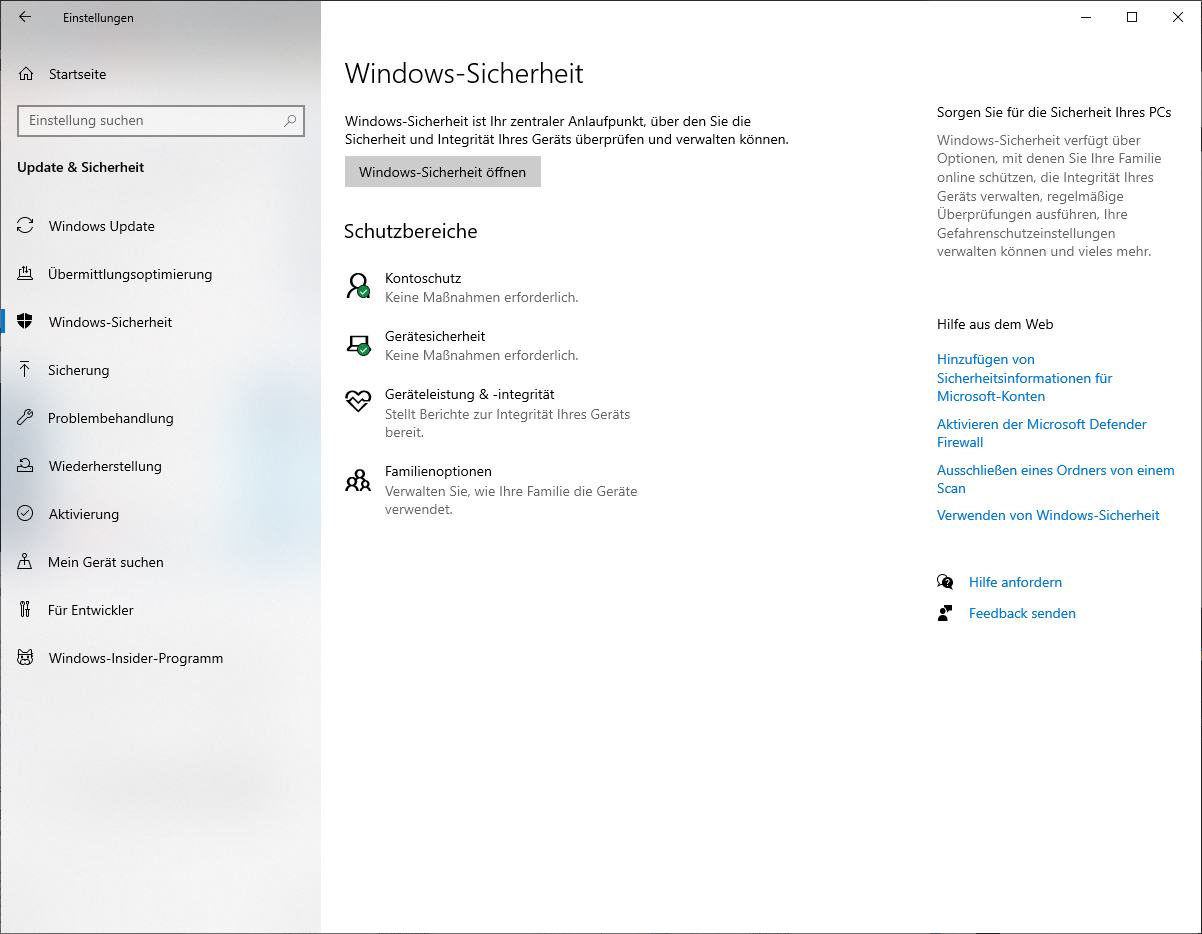The image size is (1202, 934).
Task: Click the Windows-Sicherheit öffnen button
Action: pos(442,172)
